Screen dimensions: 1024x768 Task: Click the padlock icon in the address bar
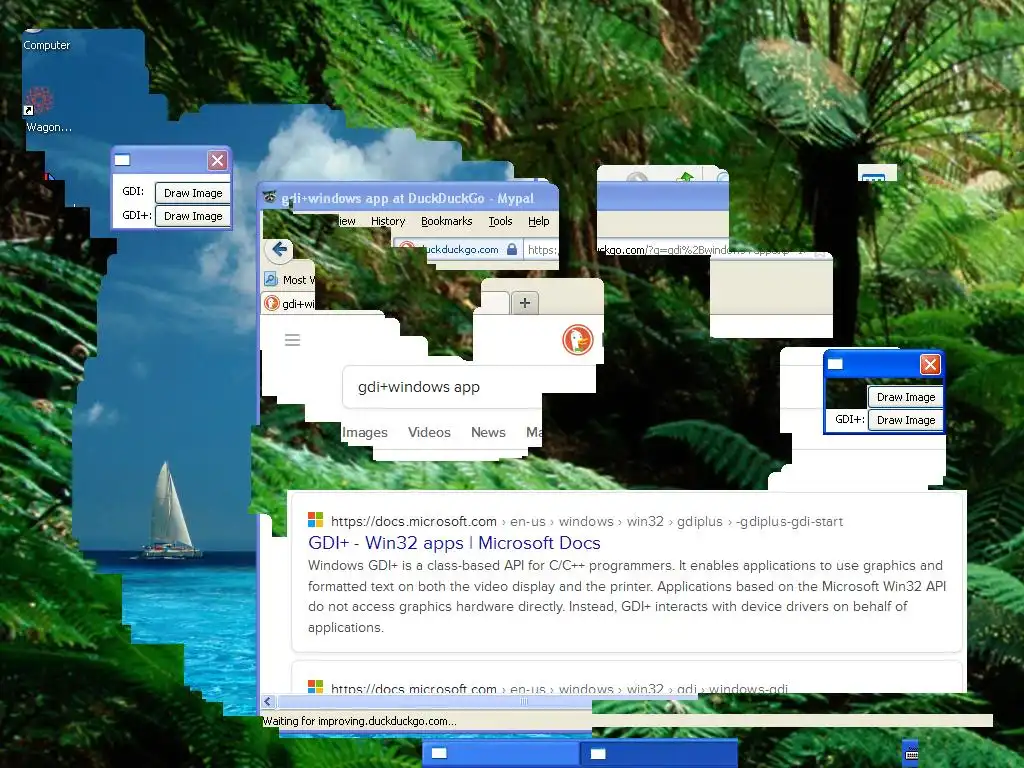(512, 249)
